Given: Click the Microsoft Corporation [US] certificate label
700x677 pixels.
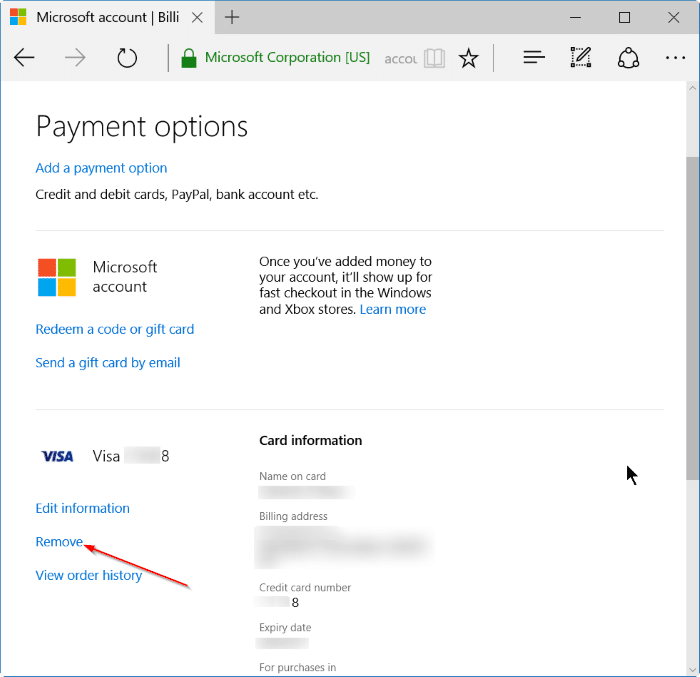Looking at the screenshot, I should 287,58.
